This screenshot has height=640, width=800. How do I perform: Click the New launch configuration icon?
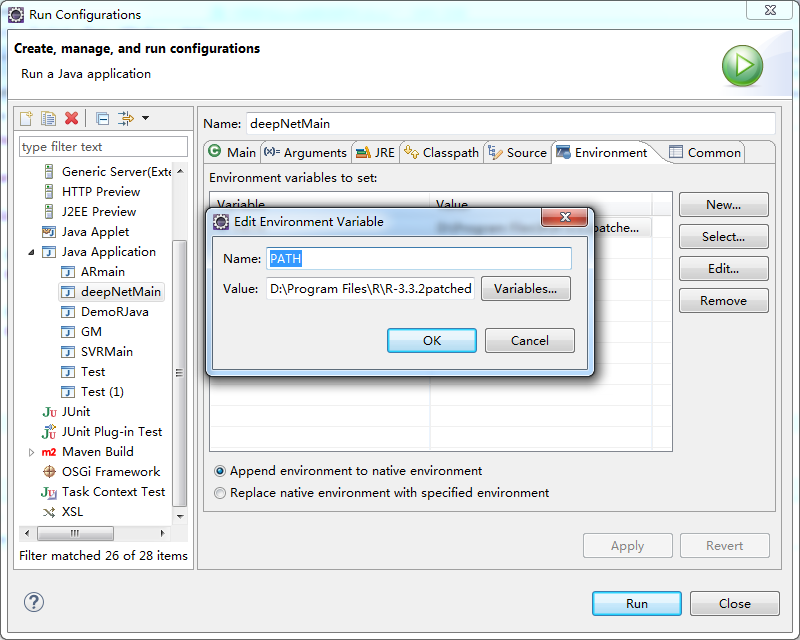(x=27, y=118)
